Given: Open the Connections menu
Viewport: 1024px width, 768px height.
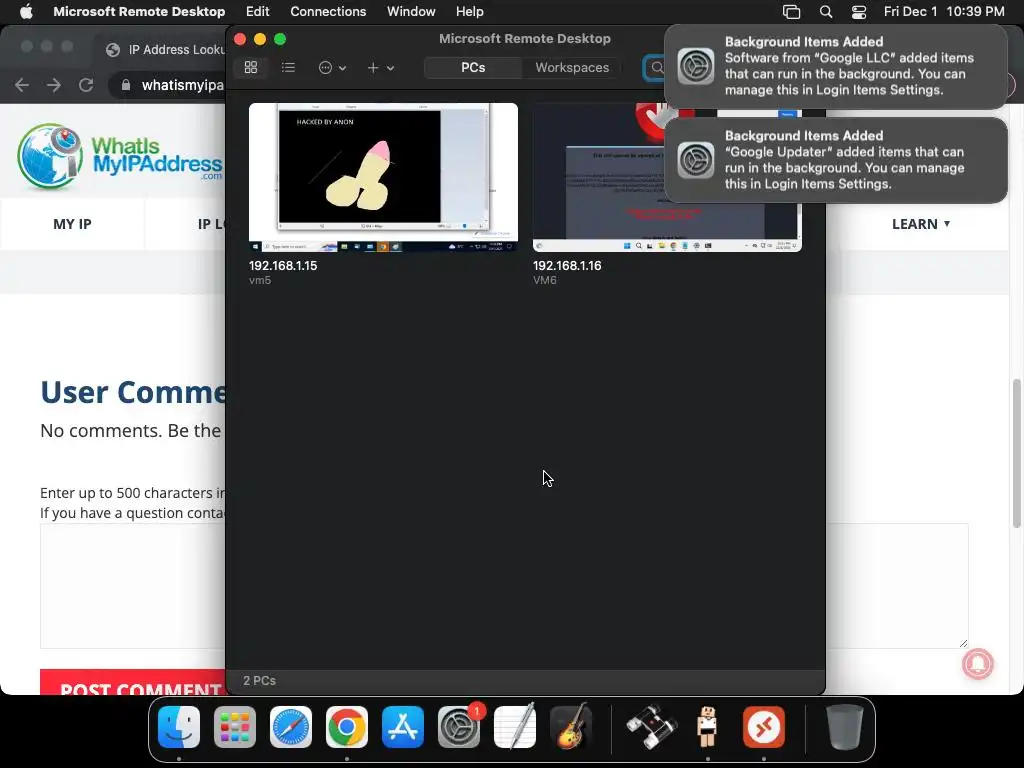Looking at the screenshot, I should (328, 11).
